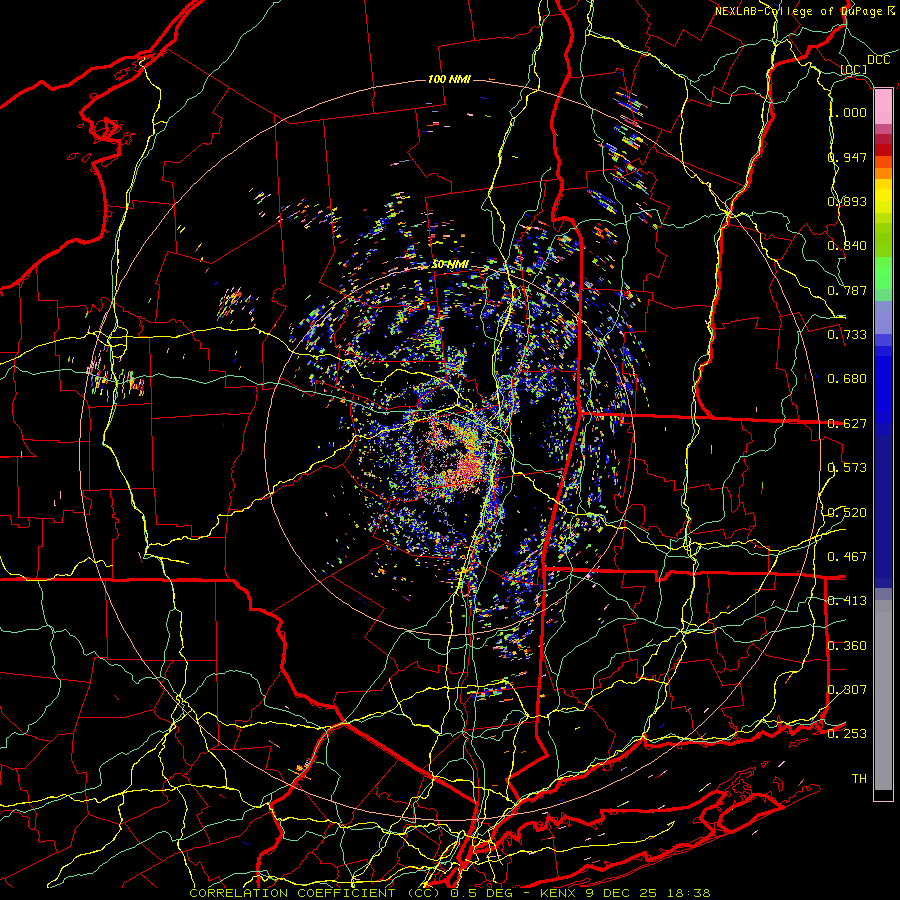Click the pink top segment of color bar
The image size is (900, 900).
[883, 107]
